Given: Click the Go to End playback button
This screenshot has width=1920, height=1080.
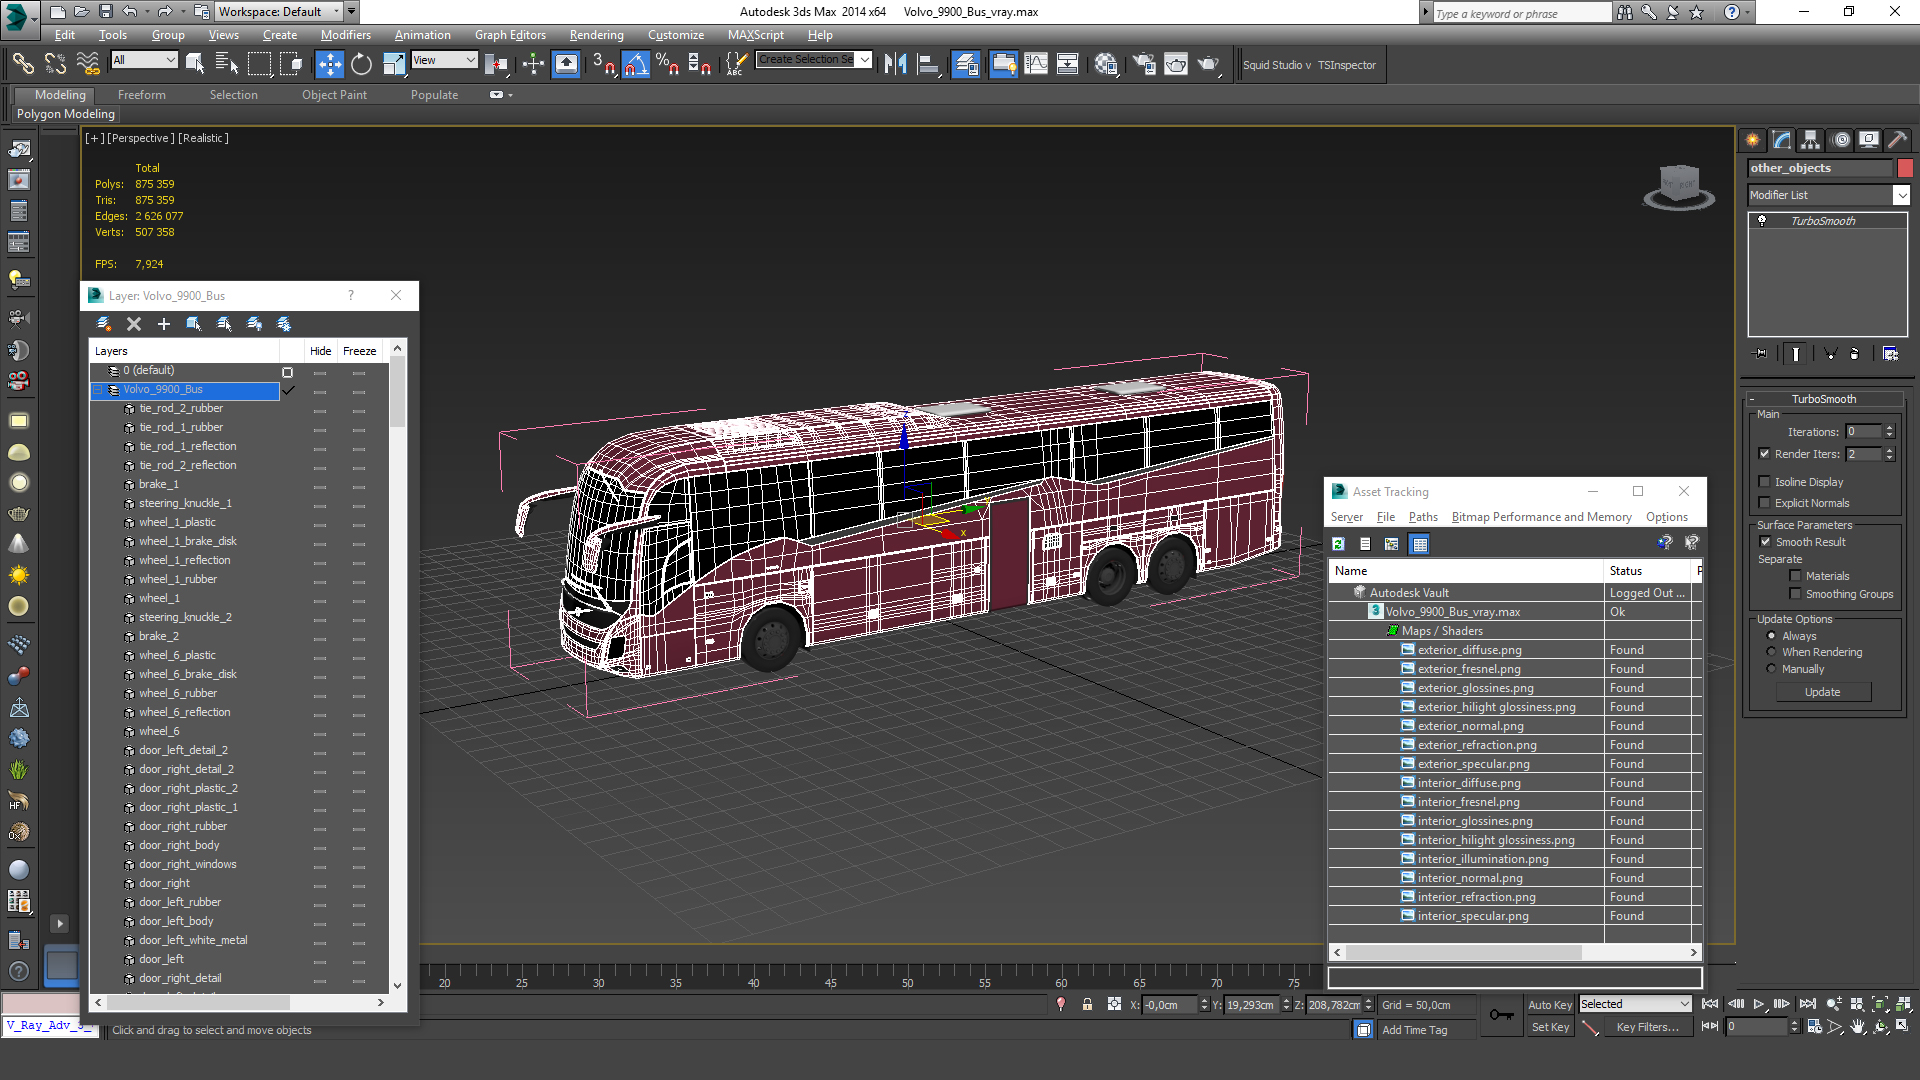Looking at the screenshot, I should click(x=1808, y=1004).
